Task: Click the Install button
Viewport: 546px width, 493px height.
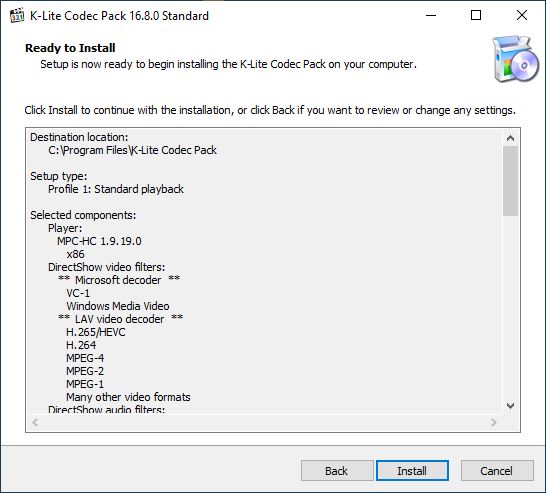Action: click(412, 471)
